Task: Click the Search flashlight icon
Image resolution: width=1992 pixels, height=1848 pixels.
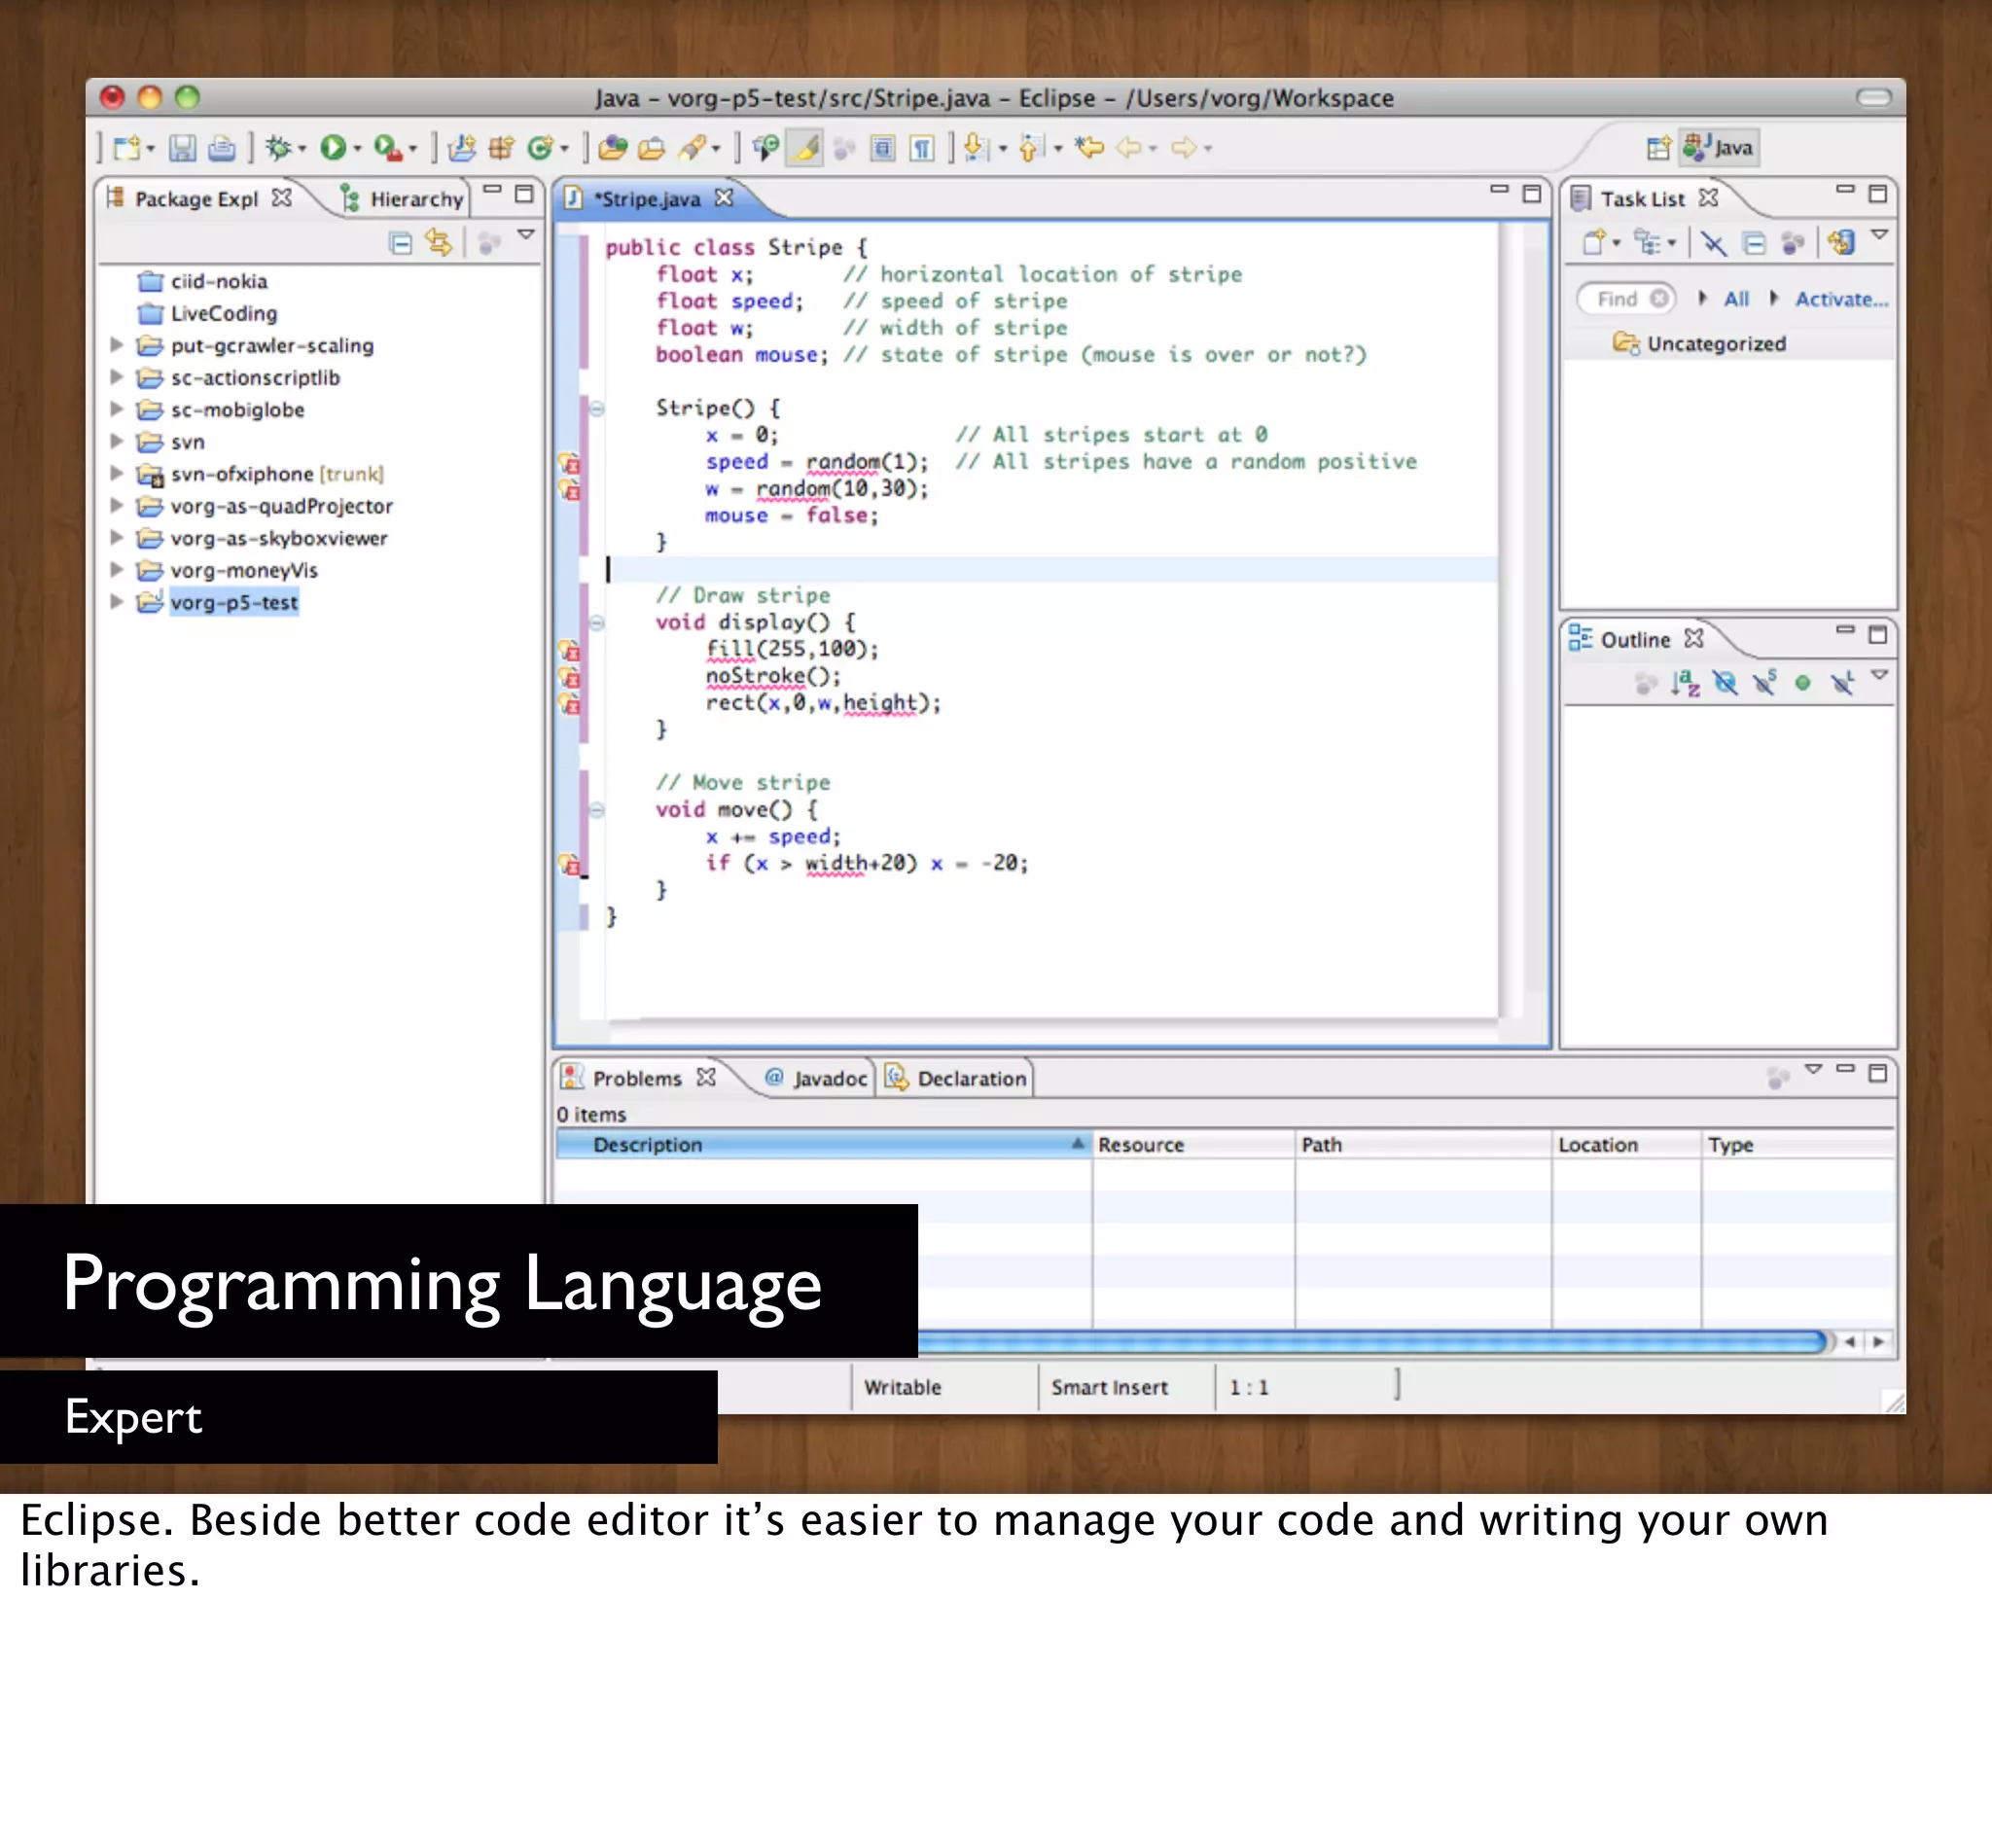Action: (x=692, y=148)
